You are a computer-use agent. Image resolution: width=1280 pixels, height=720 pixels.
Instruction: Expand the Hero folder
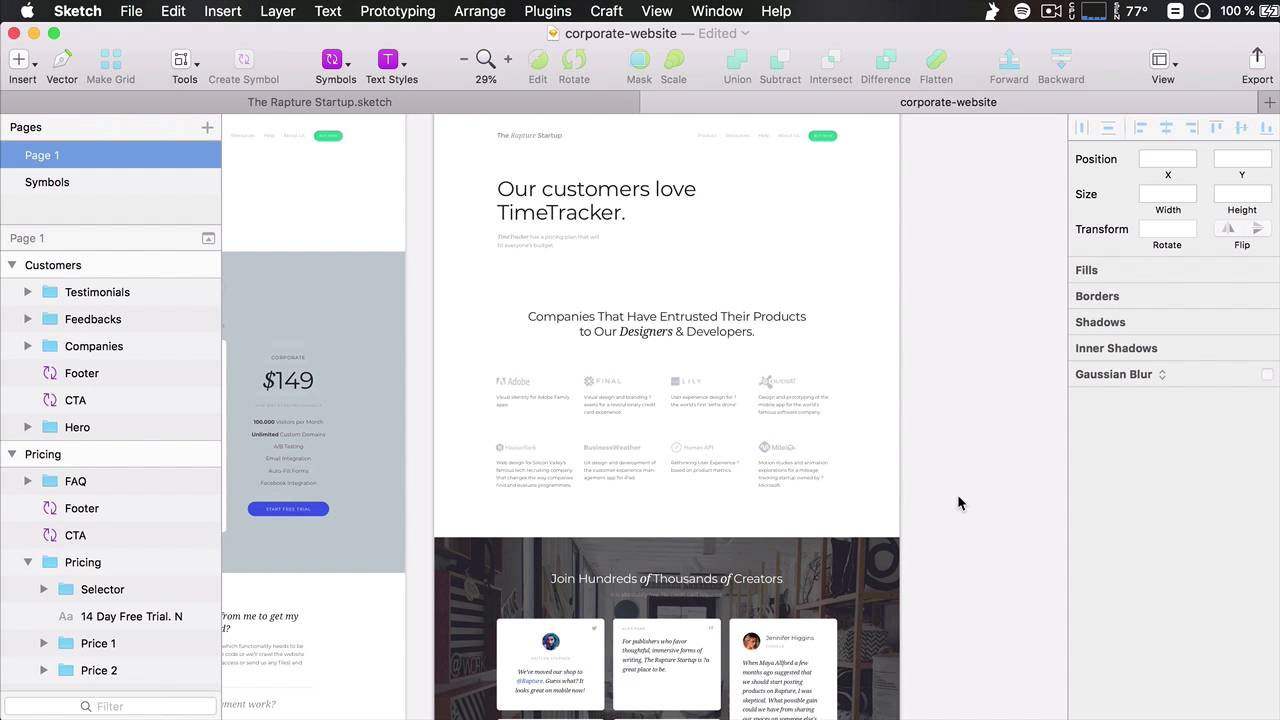28,427
